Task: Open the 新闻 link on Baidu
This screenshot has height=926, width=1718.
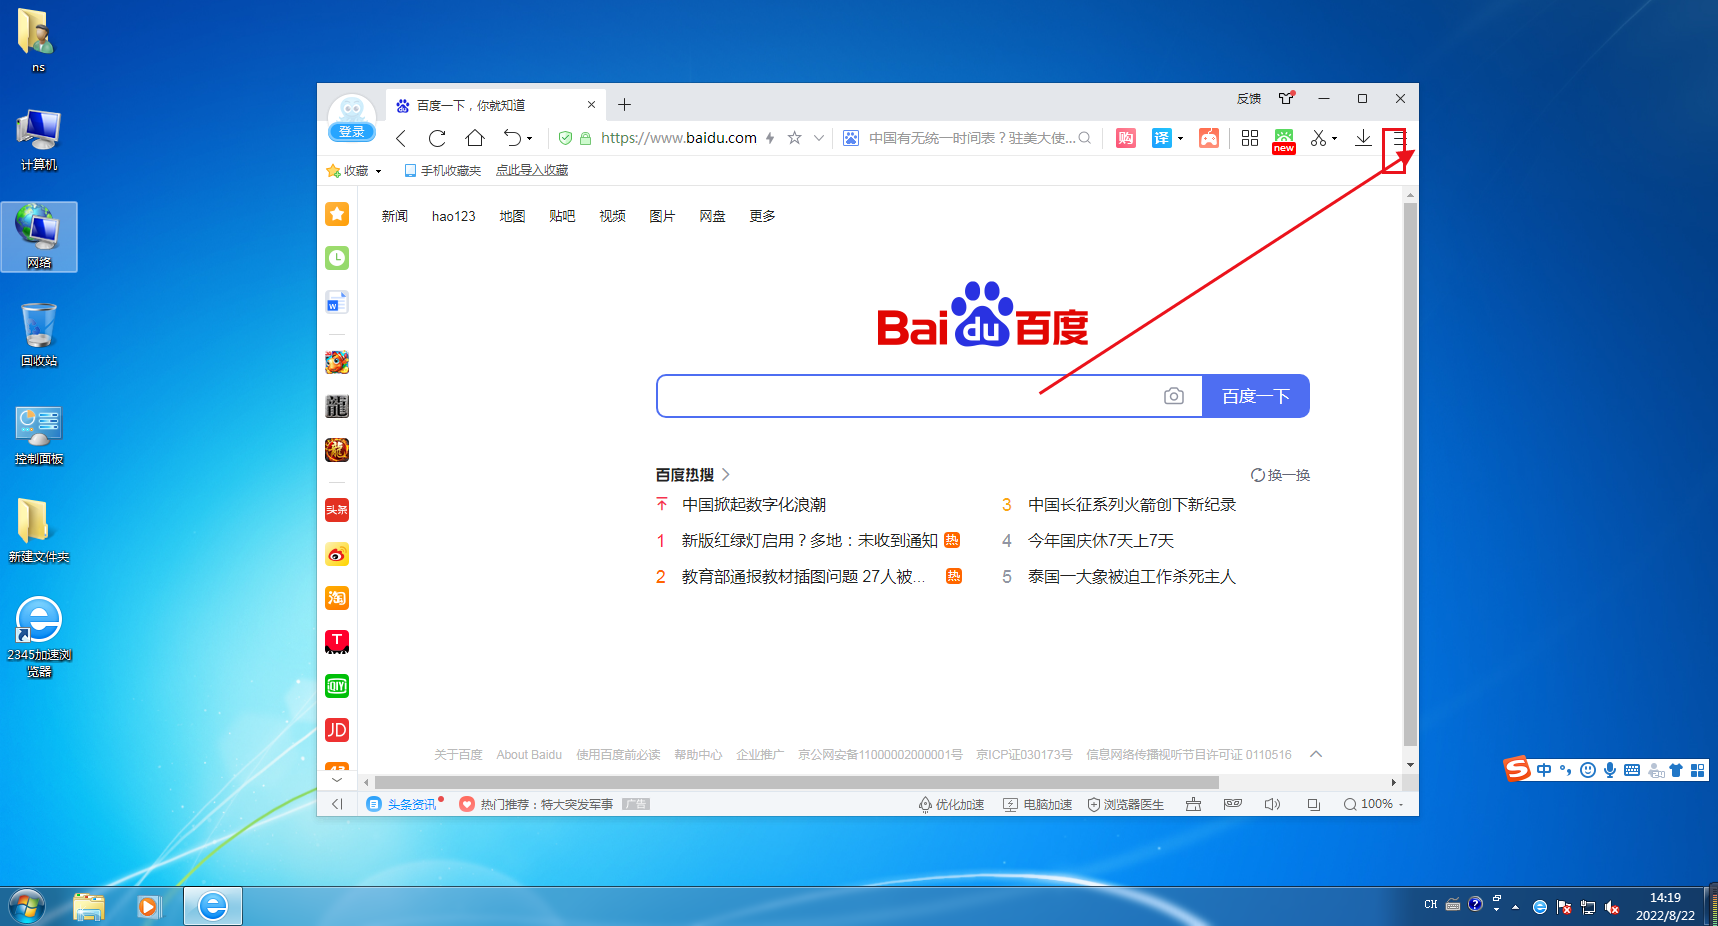Action: tap(395, 216)
